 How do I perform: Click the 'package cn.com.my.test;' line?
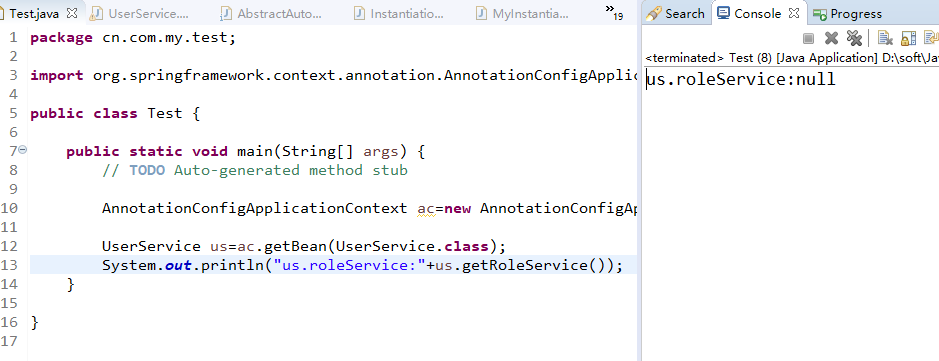pyautogui.click(x=134, y=38)
